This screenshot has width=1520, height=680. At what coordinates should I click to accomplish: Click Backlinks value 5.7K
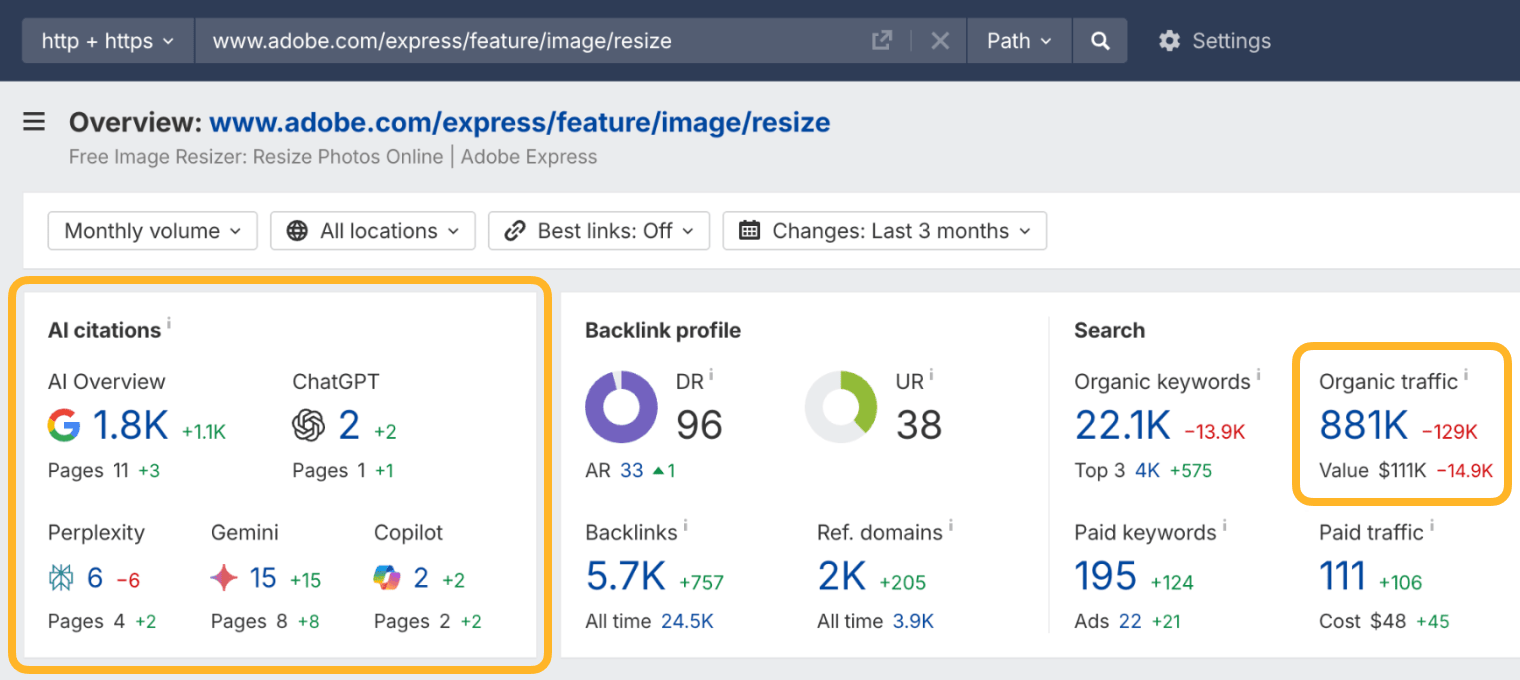tap(625, 577)
